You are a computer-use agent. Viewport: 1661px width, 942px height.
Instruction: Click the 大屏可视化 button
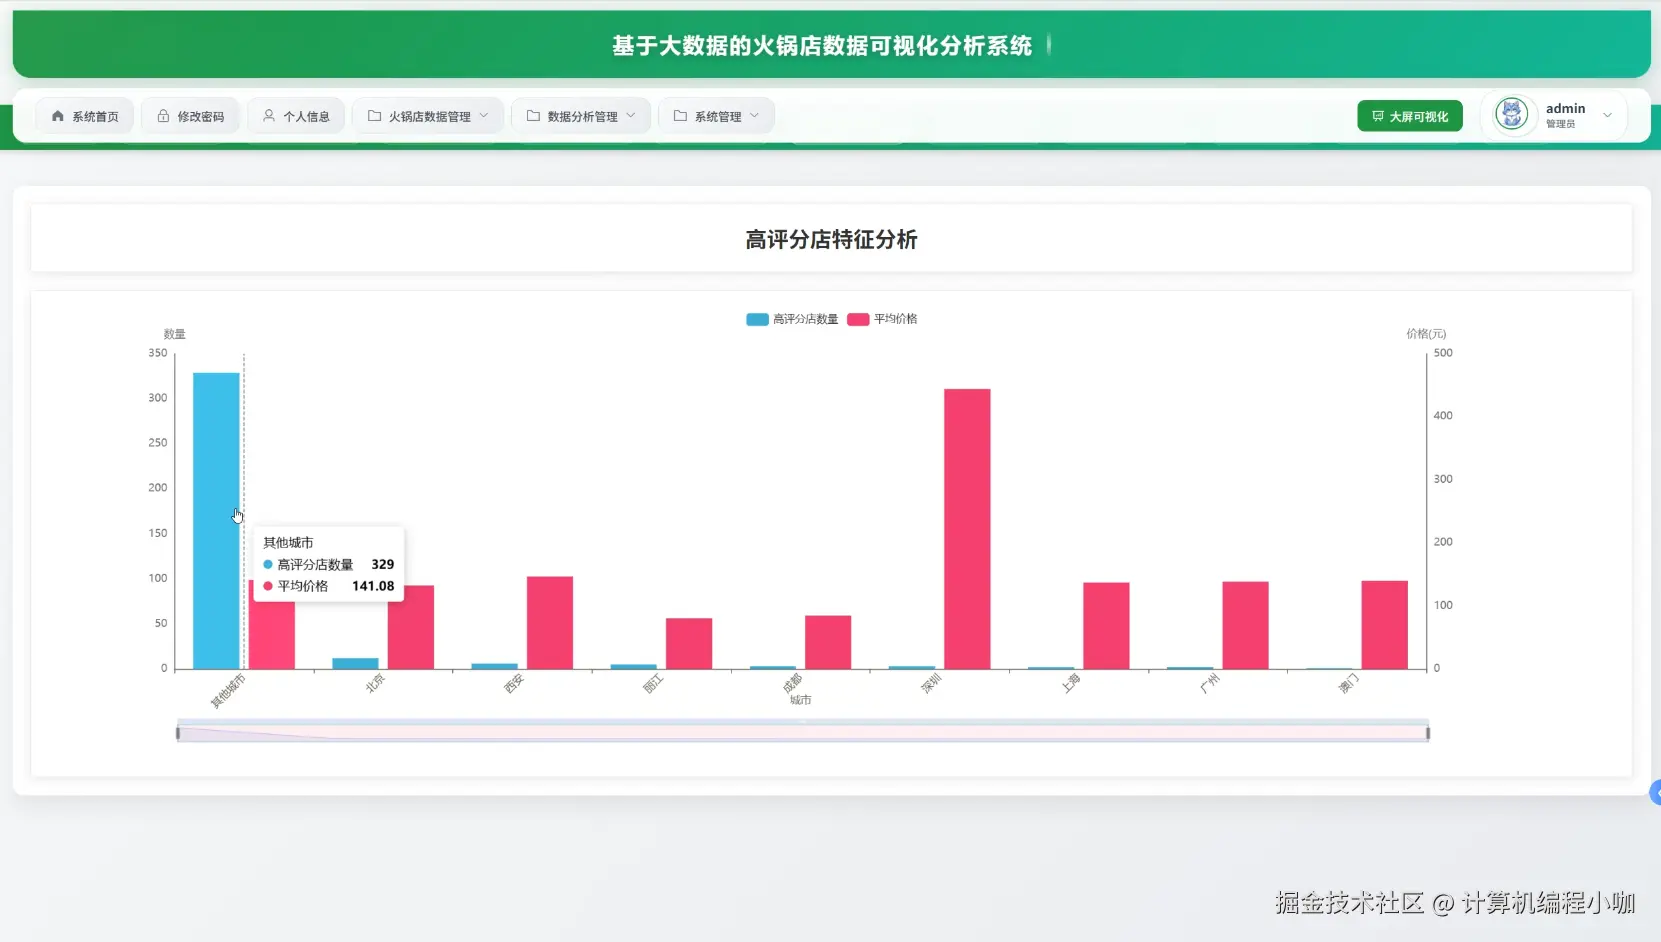pos(1410,116)
